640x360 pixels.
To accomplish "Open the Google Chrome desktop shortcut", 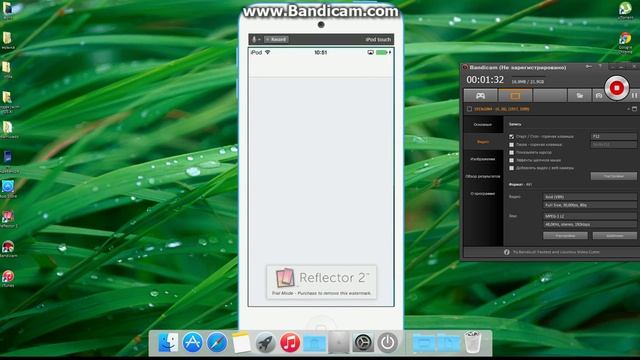I will 625,42.
